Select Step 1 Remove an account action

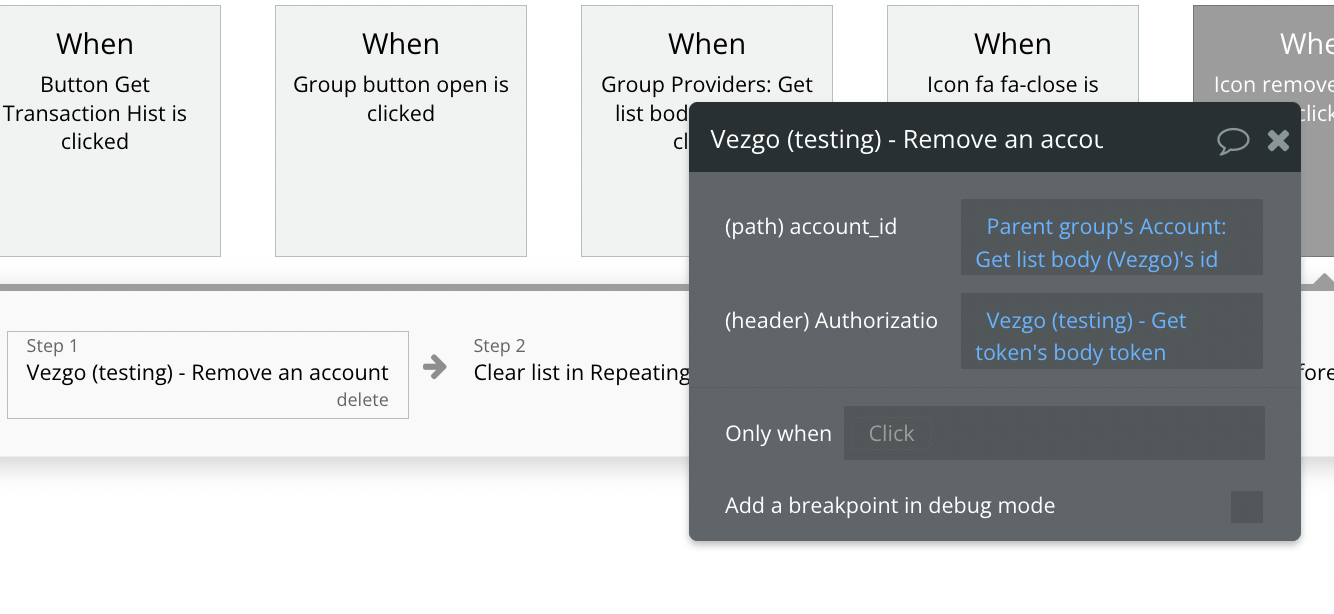[207, 373]
